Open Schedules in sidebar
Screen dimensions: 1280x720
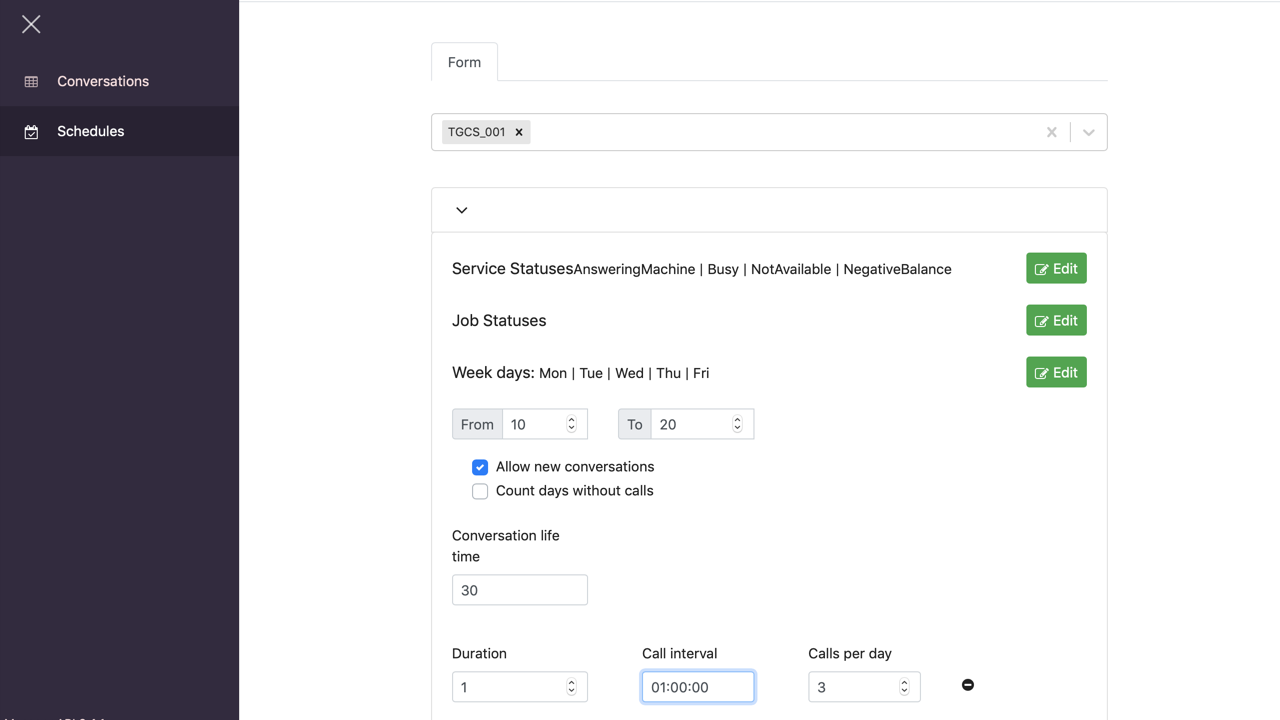[91, 132]
